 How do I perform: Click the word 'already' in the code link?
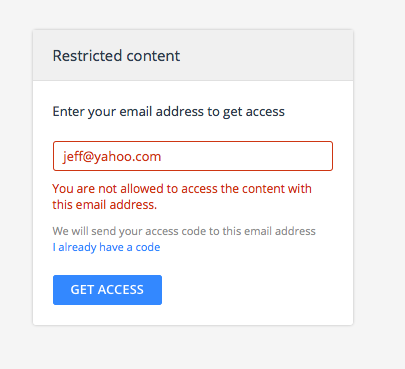[77, 247]
